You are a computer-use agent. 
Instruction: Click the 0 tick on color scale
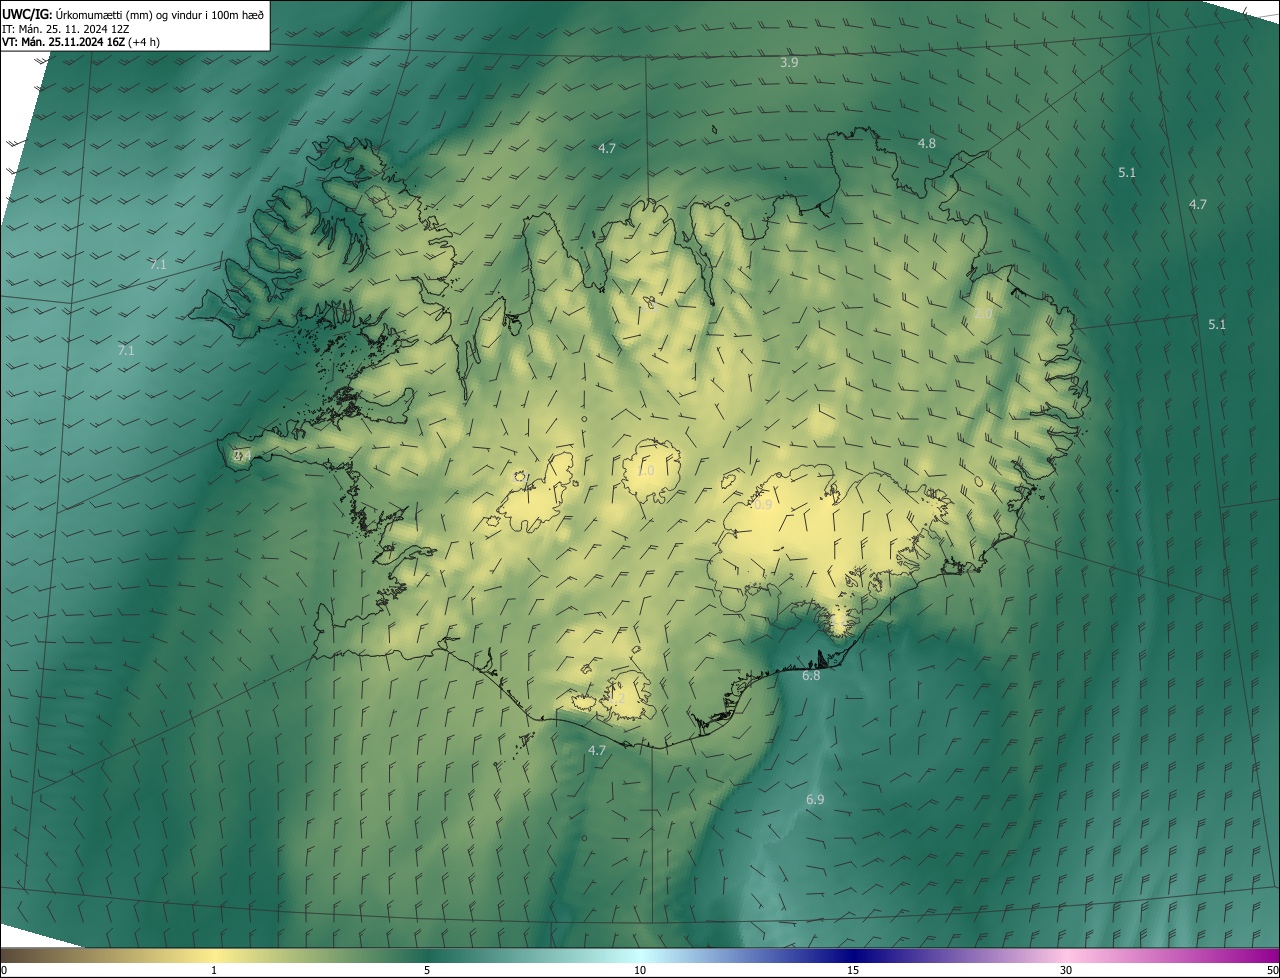4,970
